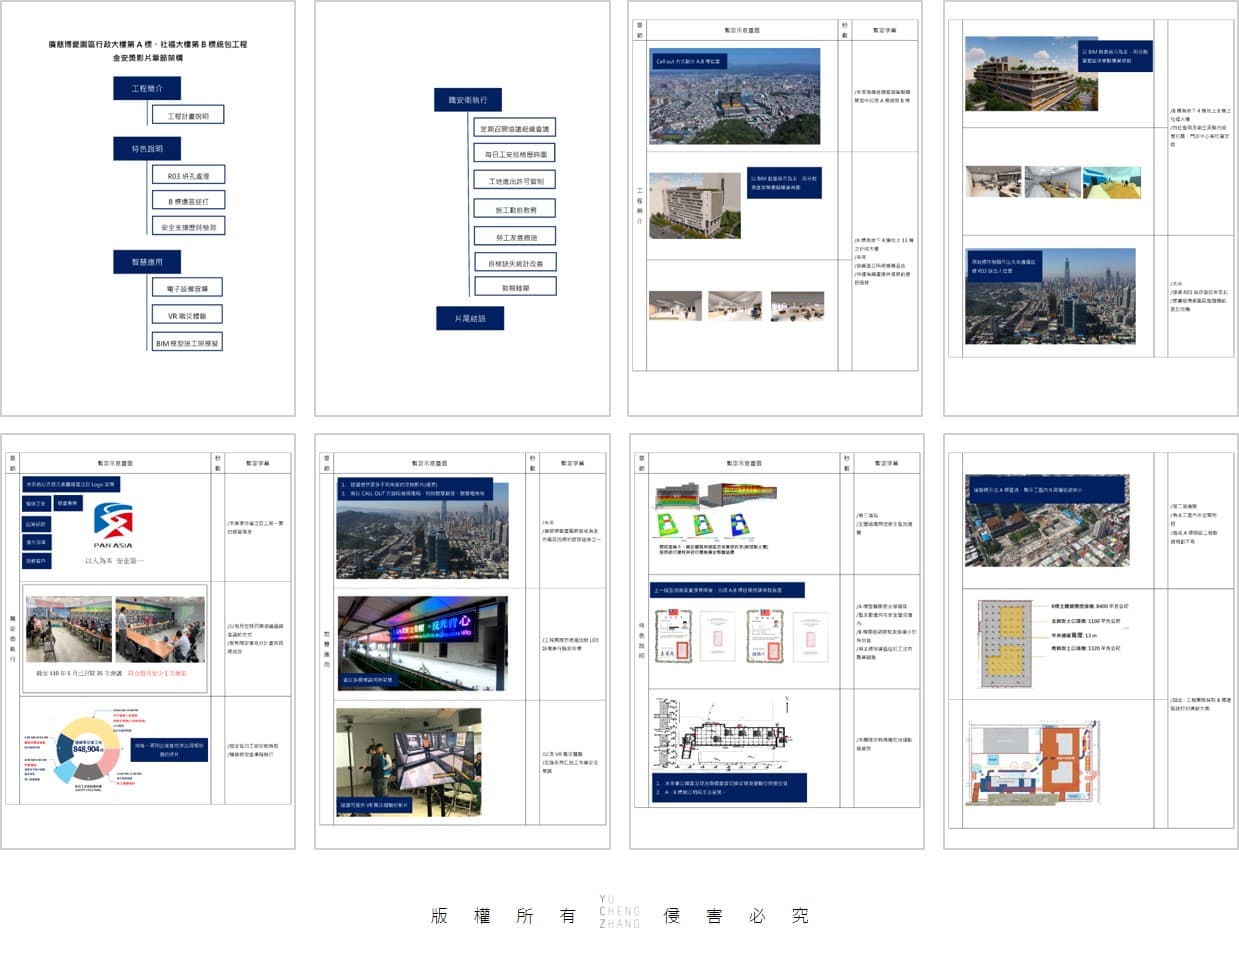Click the 智慧應用 heading box
The image size is (1239, 972).
[x=147, y=262]
